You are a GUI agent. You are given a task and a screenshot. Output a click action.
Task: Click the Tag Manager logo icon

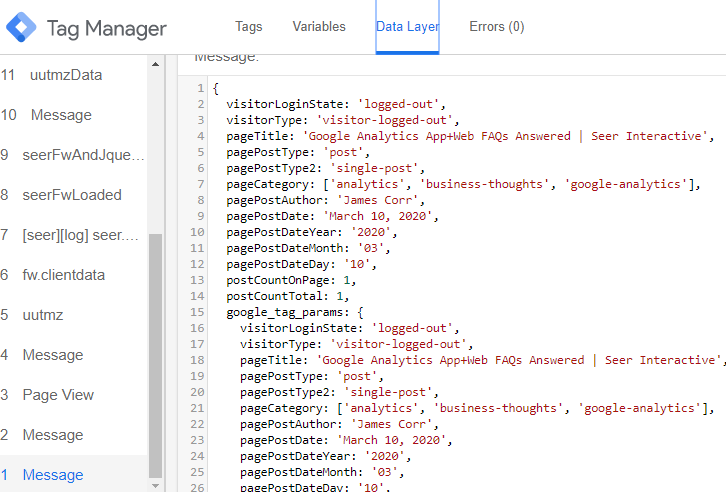click(x=22, y=28)
